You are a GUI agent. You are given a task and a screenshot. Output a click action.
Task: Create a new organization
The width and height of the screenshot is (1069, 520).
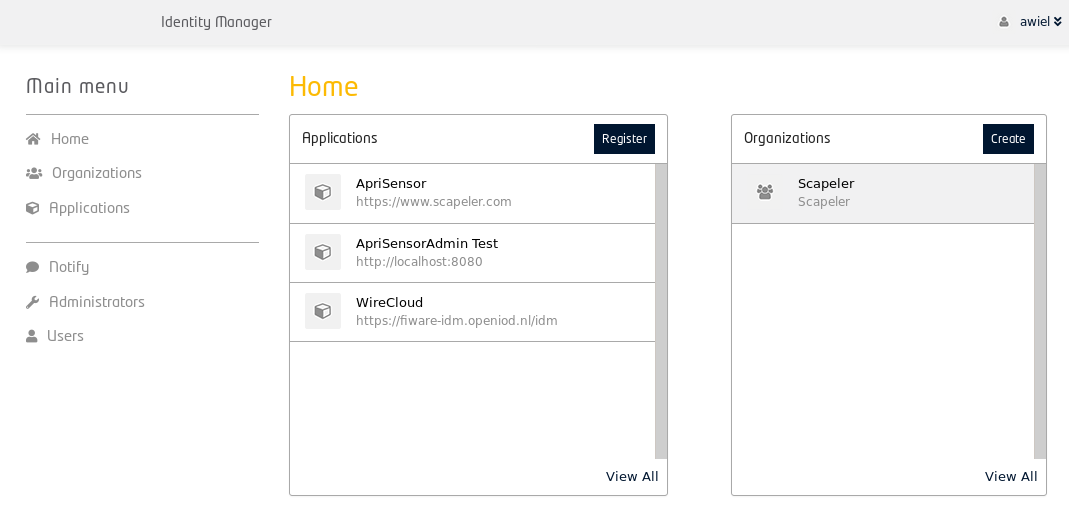[1008, 139]
